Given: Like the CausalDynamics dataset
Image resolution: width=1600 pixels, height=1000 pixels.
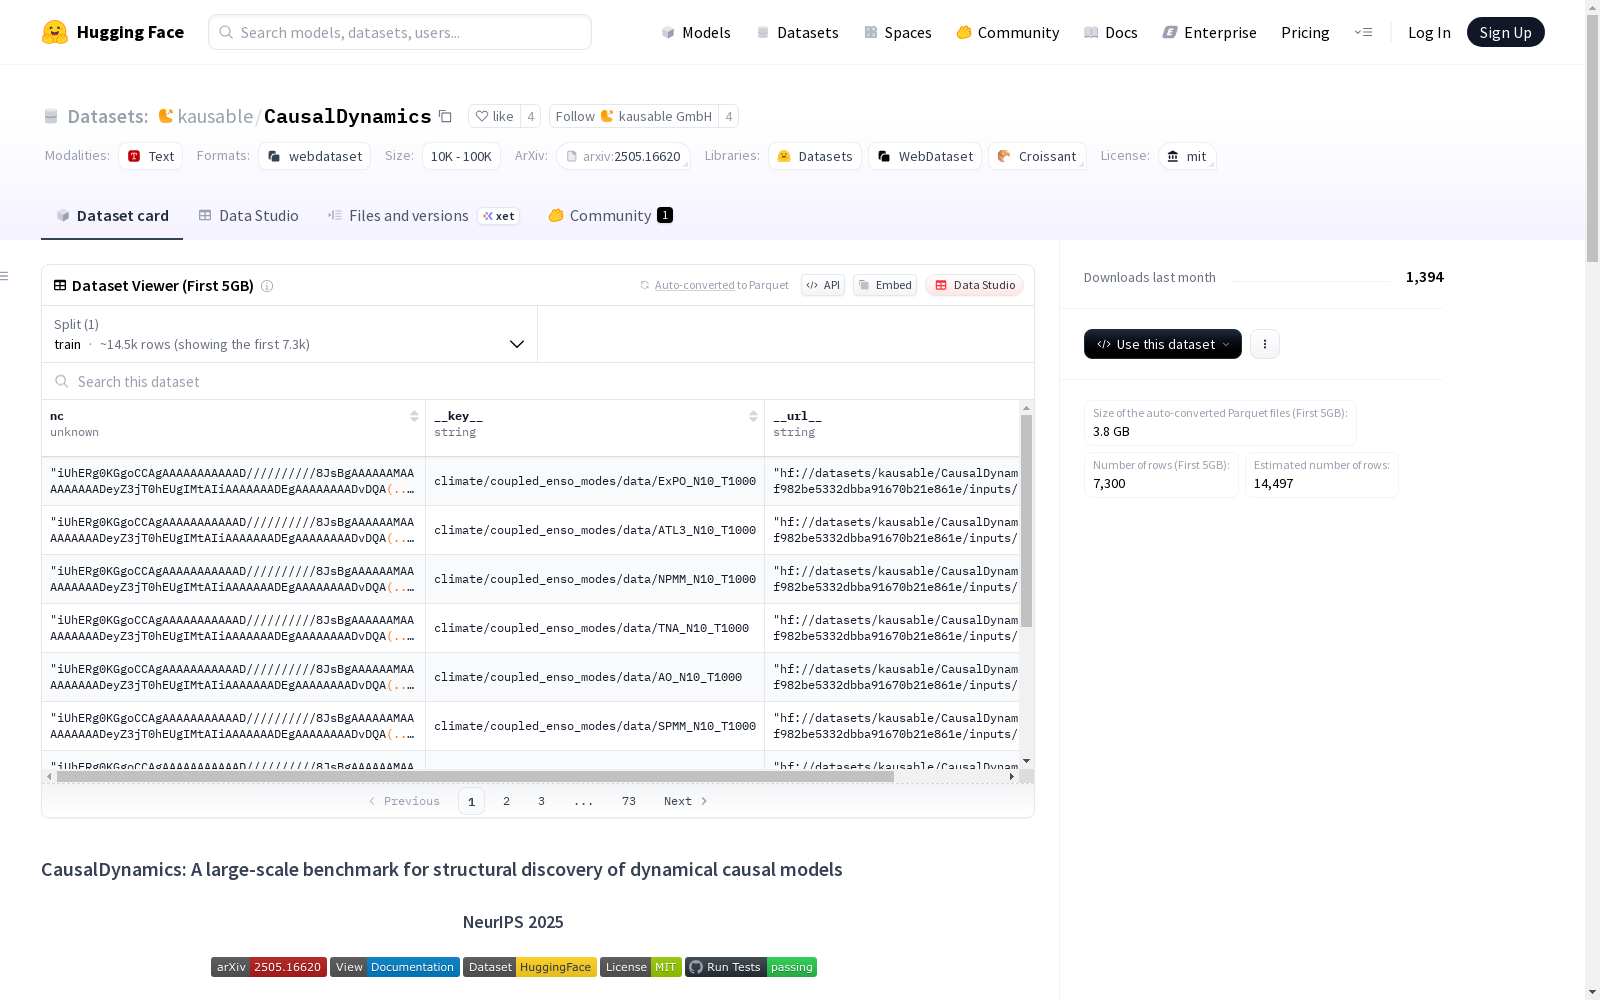Looking at the screenshot, I should pos(494,116).
